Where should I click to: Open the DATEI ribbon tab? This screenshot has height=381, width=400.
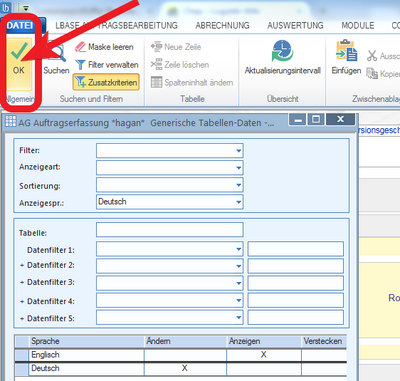tap(20, 25)
